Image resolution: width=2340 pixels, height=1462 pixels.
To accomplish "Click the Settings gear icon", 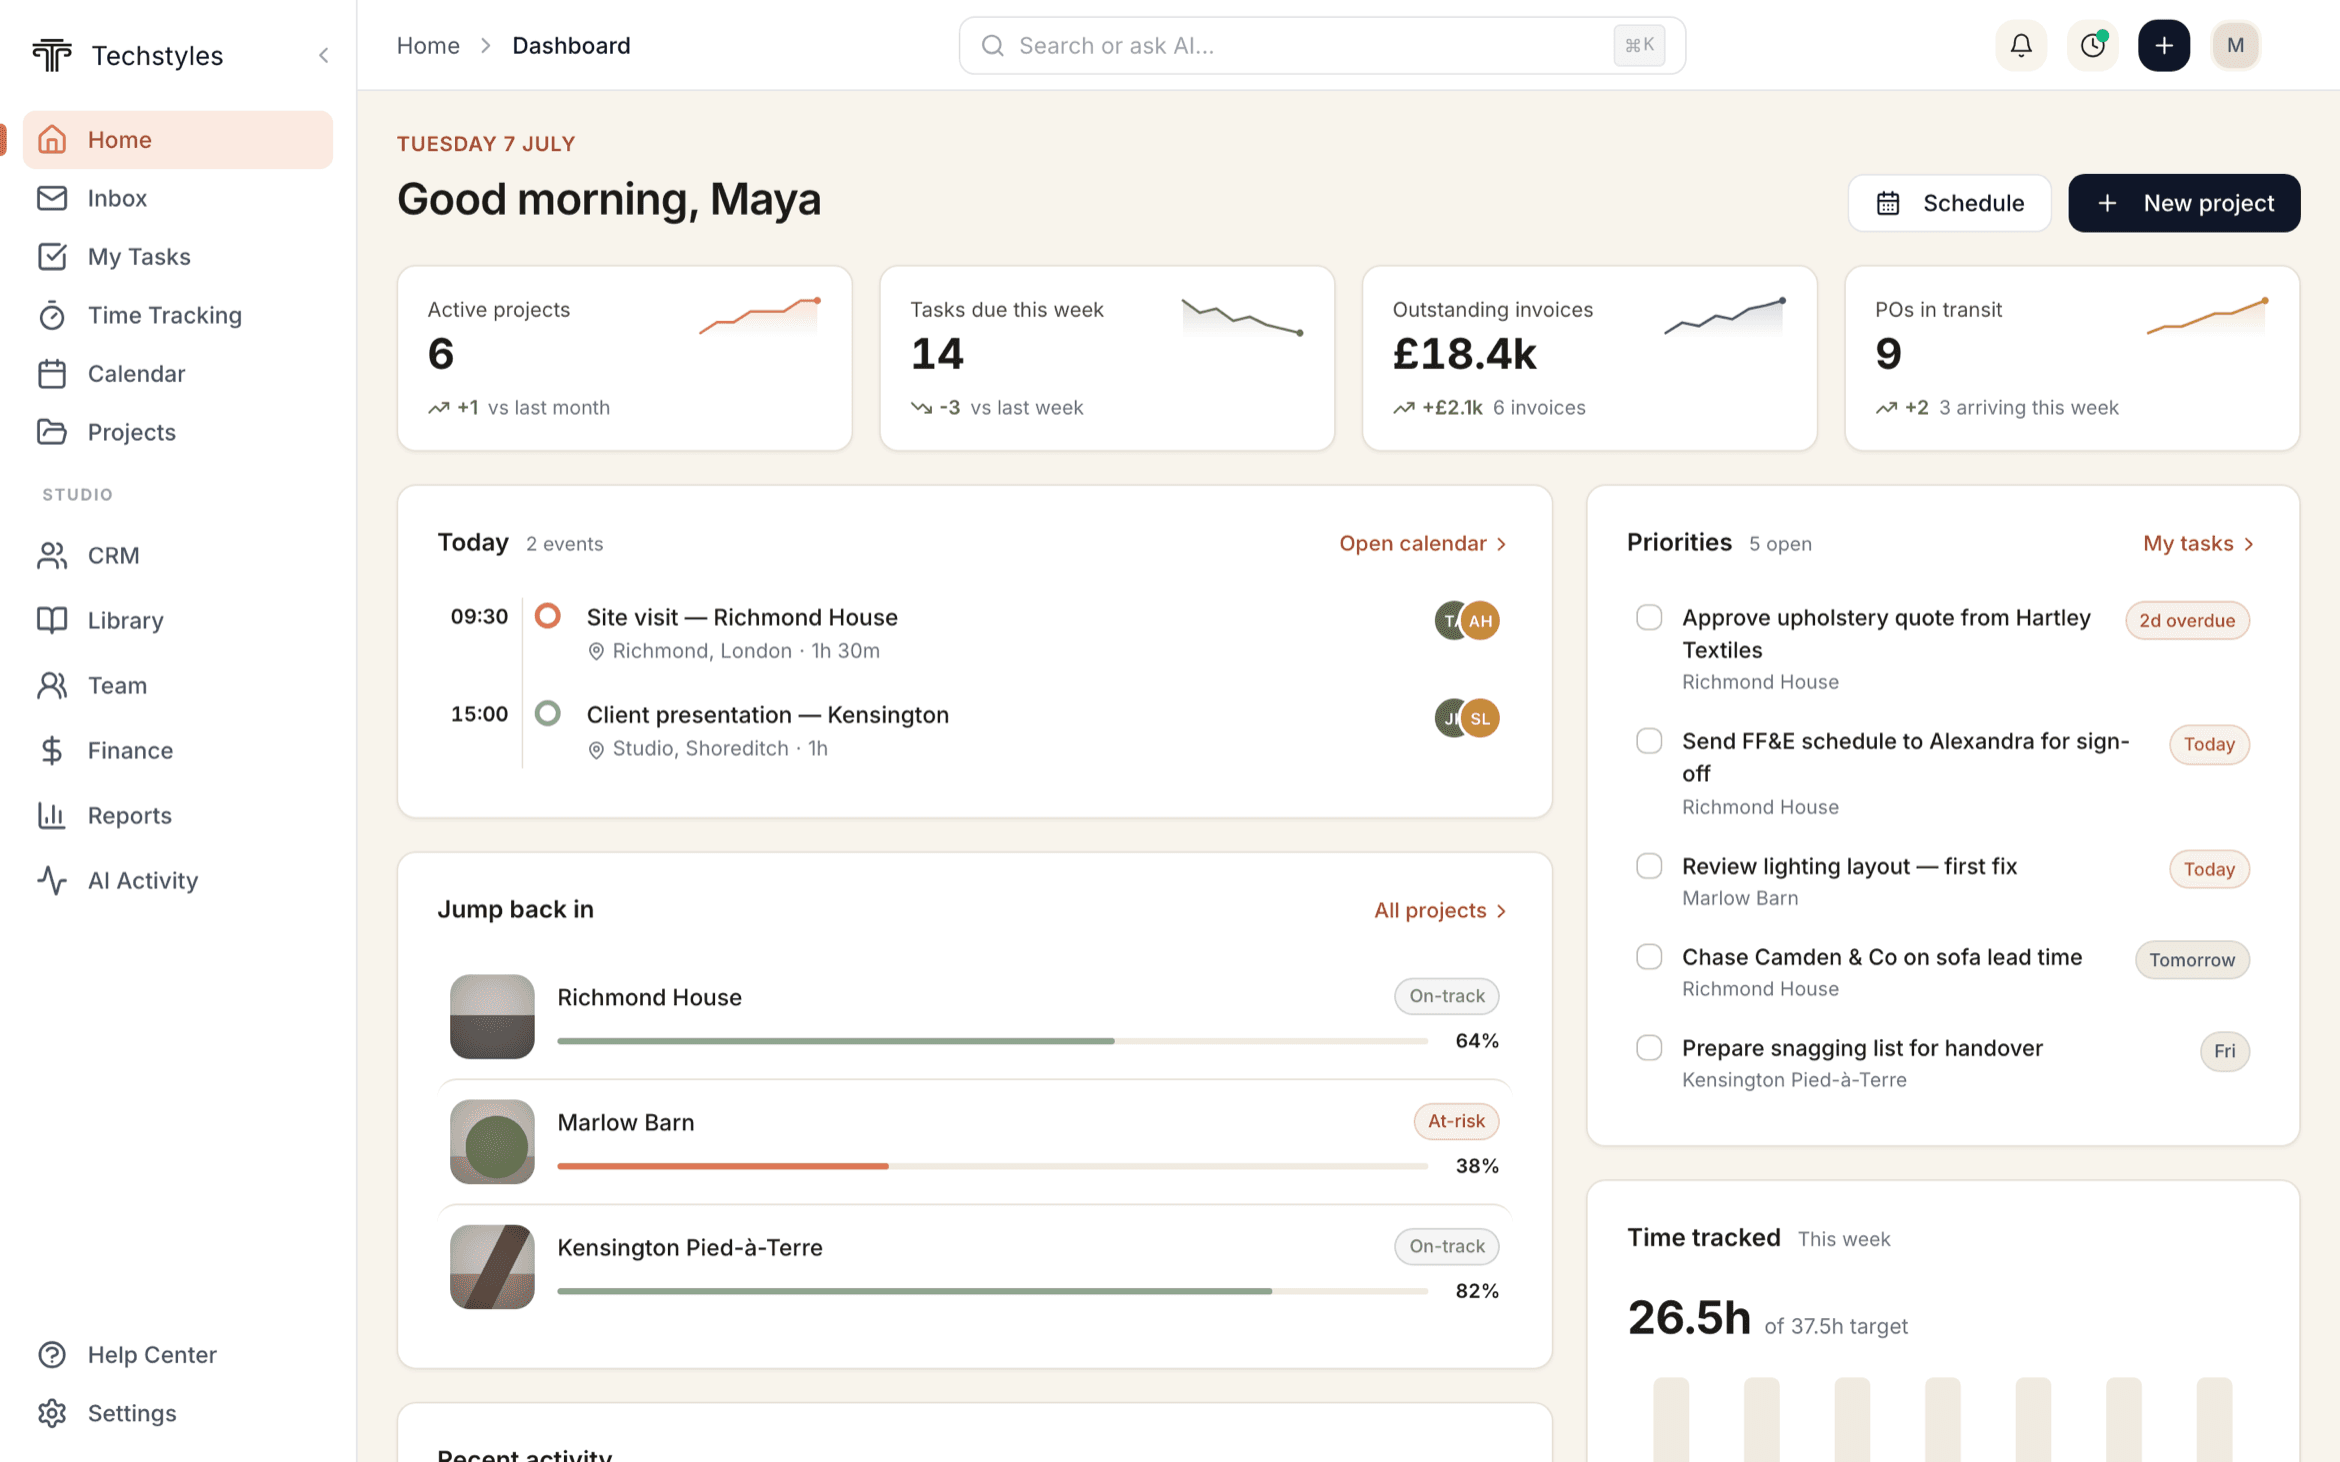I will [x=52, y=1413].
